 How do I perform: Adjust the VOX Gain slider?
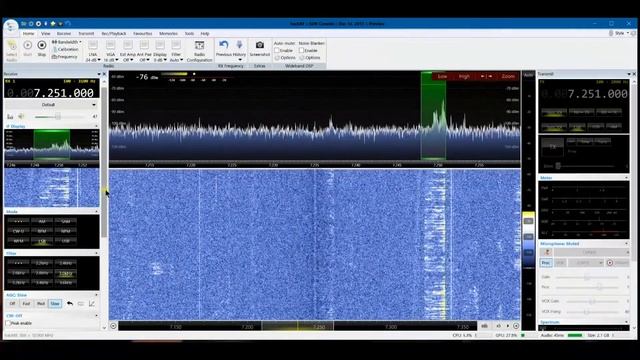(x=592, y=301)
